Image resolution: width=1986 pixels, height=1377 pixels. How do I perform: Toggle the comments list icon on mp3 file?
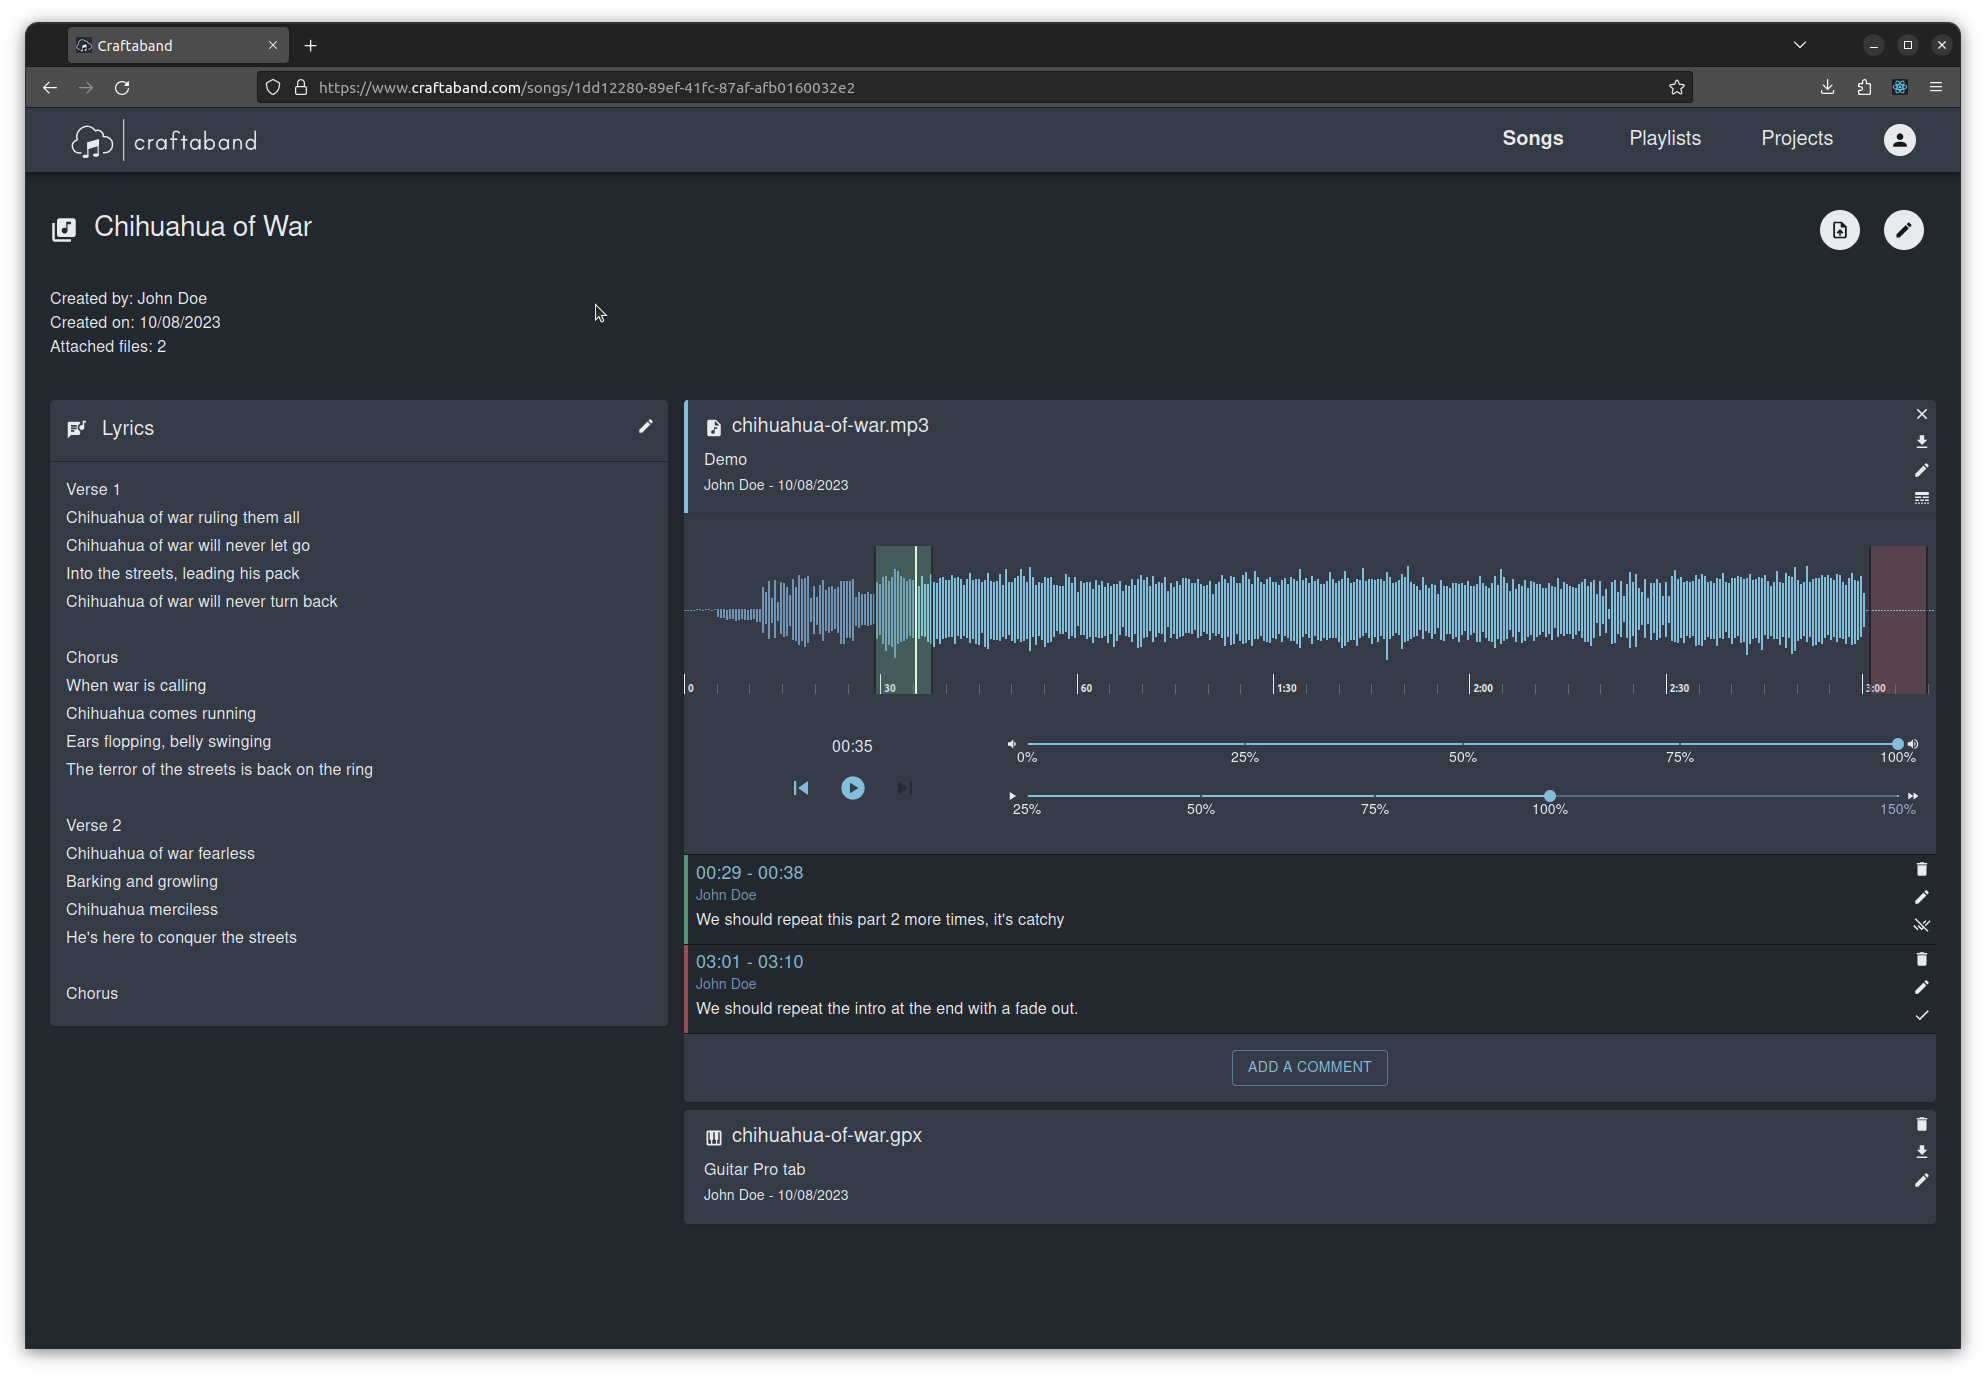tap(1921, 498)
